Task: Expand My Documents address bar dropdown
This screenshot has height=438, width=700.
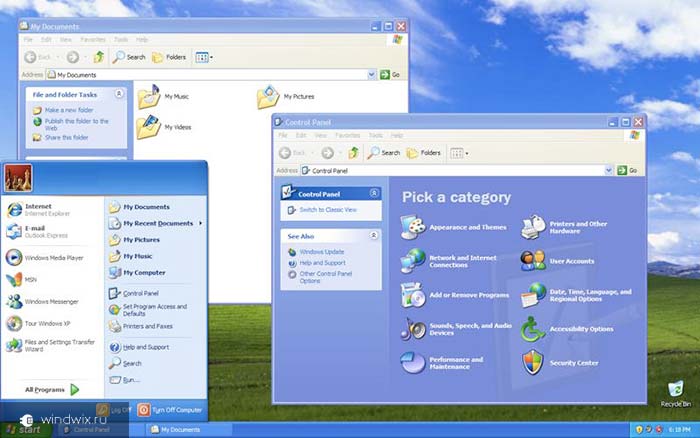Action: (371, 75)
